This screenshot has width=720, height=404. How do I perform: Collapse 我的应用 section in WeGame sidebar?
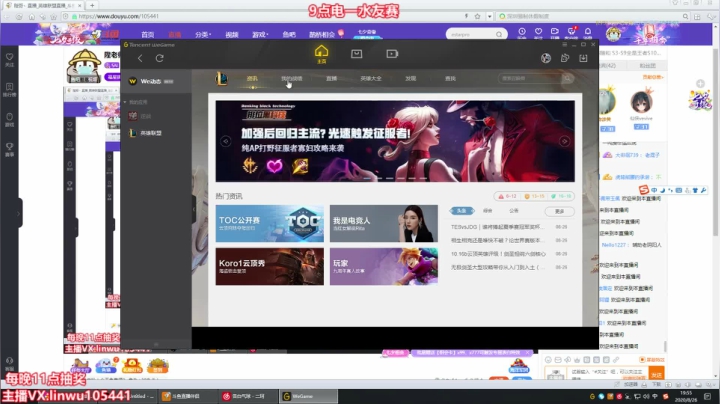point(125,102)
